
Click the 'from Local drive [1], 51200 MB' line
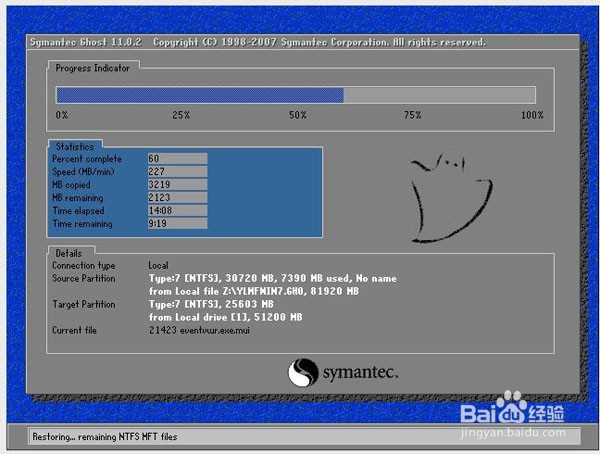pos(225,317)
